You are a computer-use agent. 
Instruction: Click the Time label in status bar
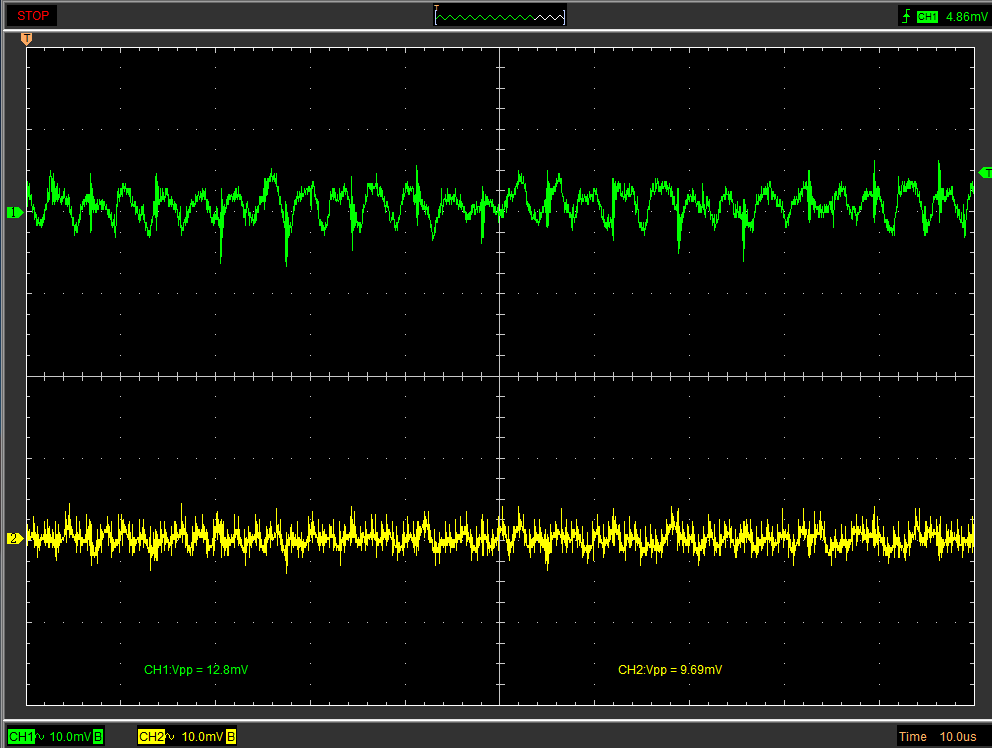click(912, 737)
